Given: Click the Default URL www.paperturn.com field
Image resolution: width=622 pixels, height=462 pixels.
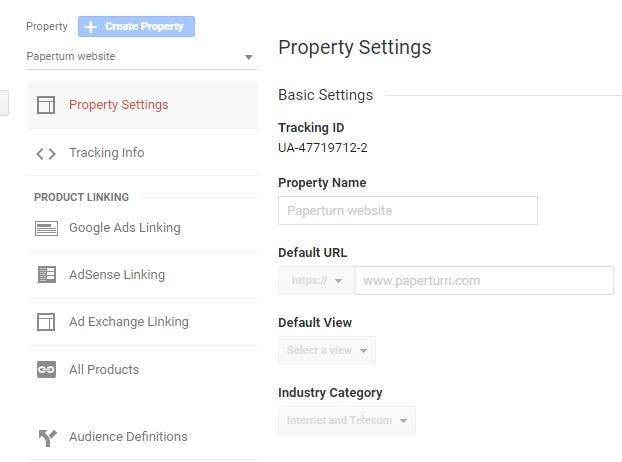Looking at the screenshot, I should pyautogui.click(x=483, y=281).
